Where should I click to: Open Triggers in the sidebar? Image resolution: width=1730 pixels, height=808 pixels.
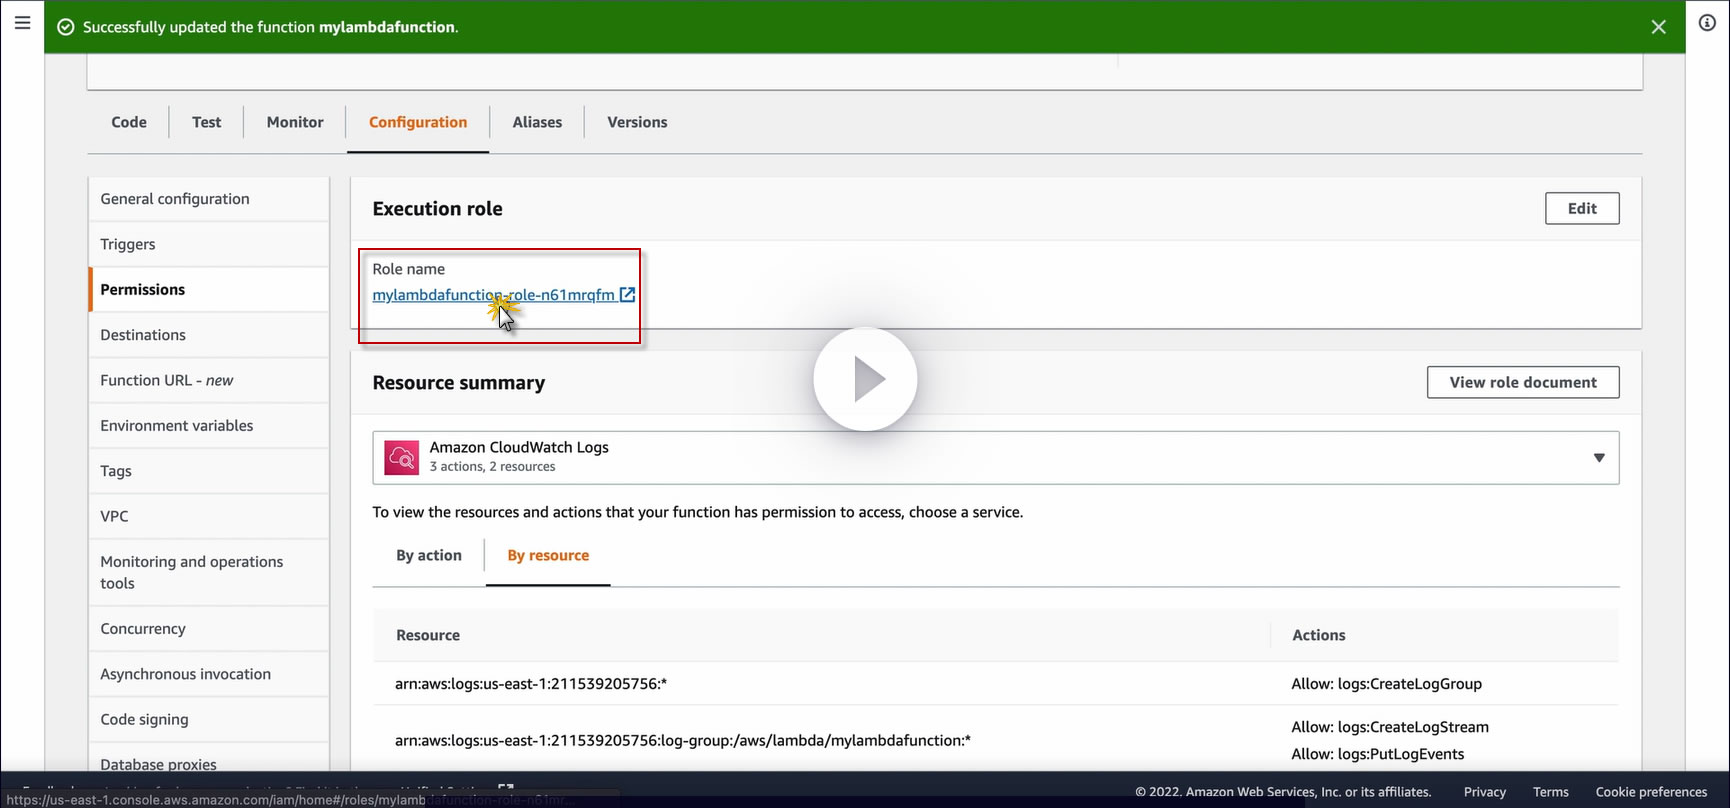coord(209,244)
